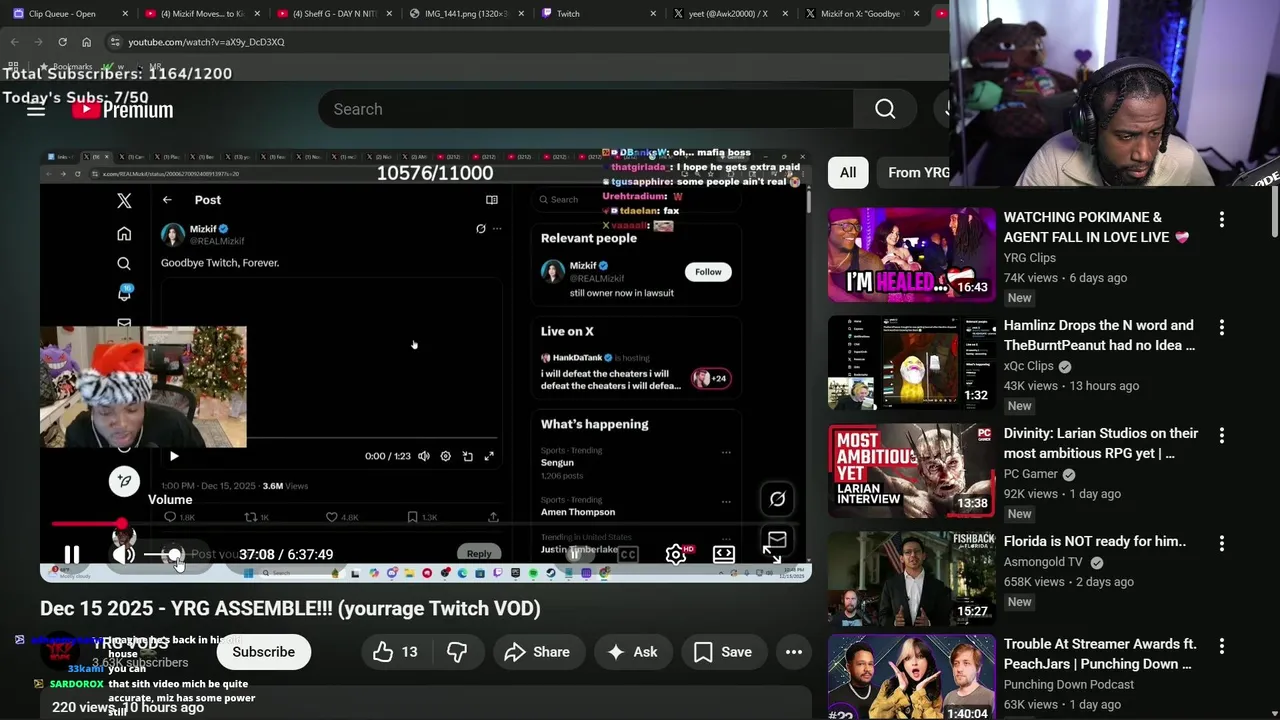
Task: Open browser home page button
Action: click(87, 42)
